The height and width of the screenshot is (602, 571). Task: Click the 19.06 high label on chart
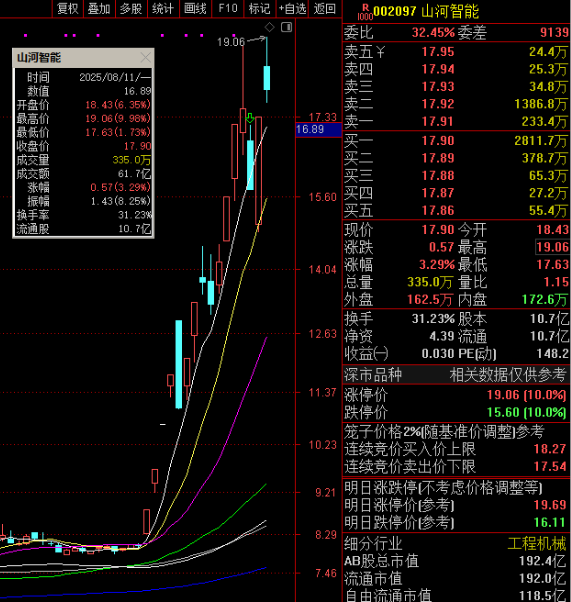231,42
